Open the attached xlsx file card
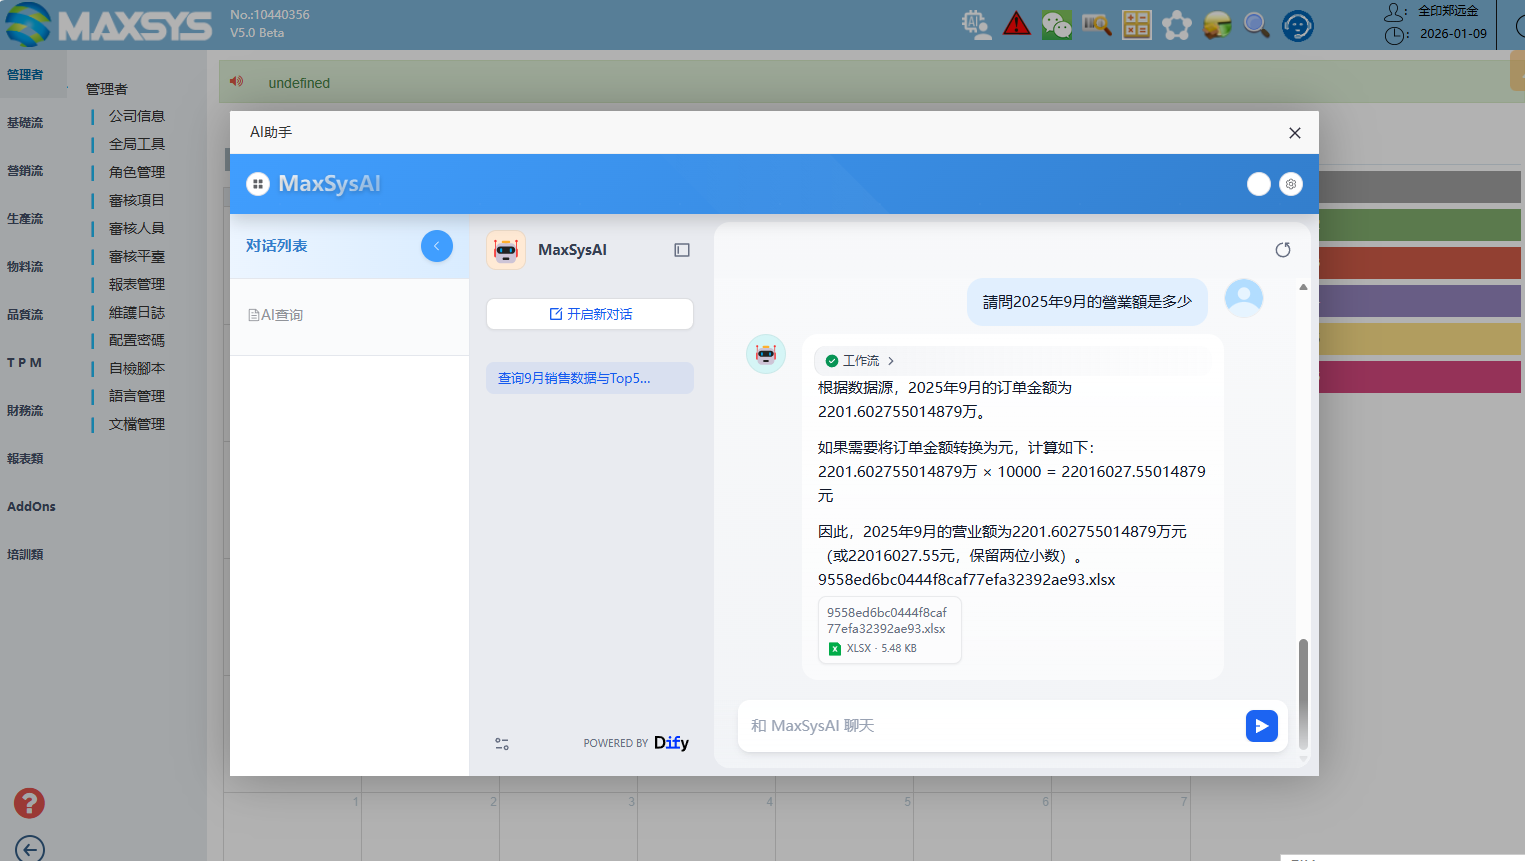Image resolution: width=1525 pixels, height=861 pixels. (x=889, y=630)
